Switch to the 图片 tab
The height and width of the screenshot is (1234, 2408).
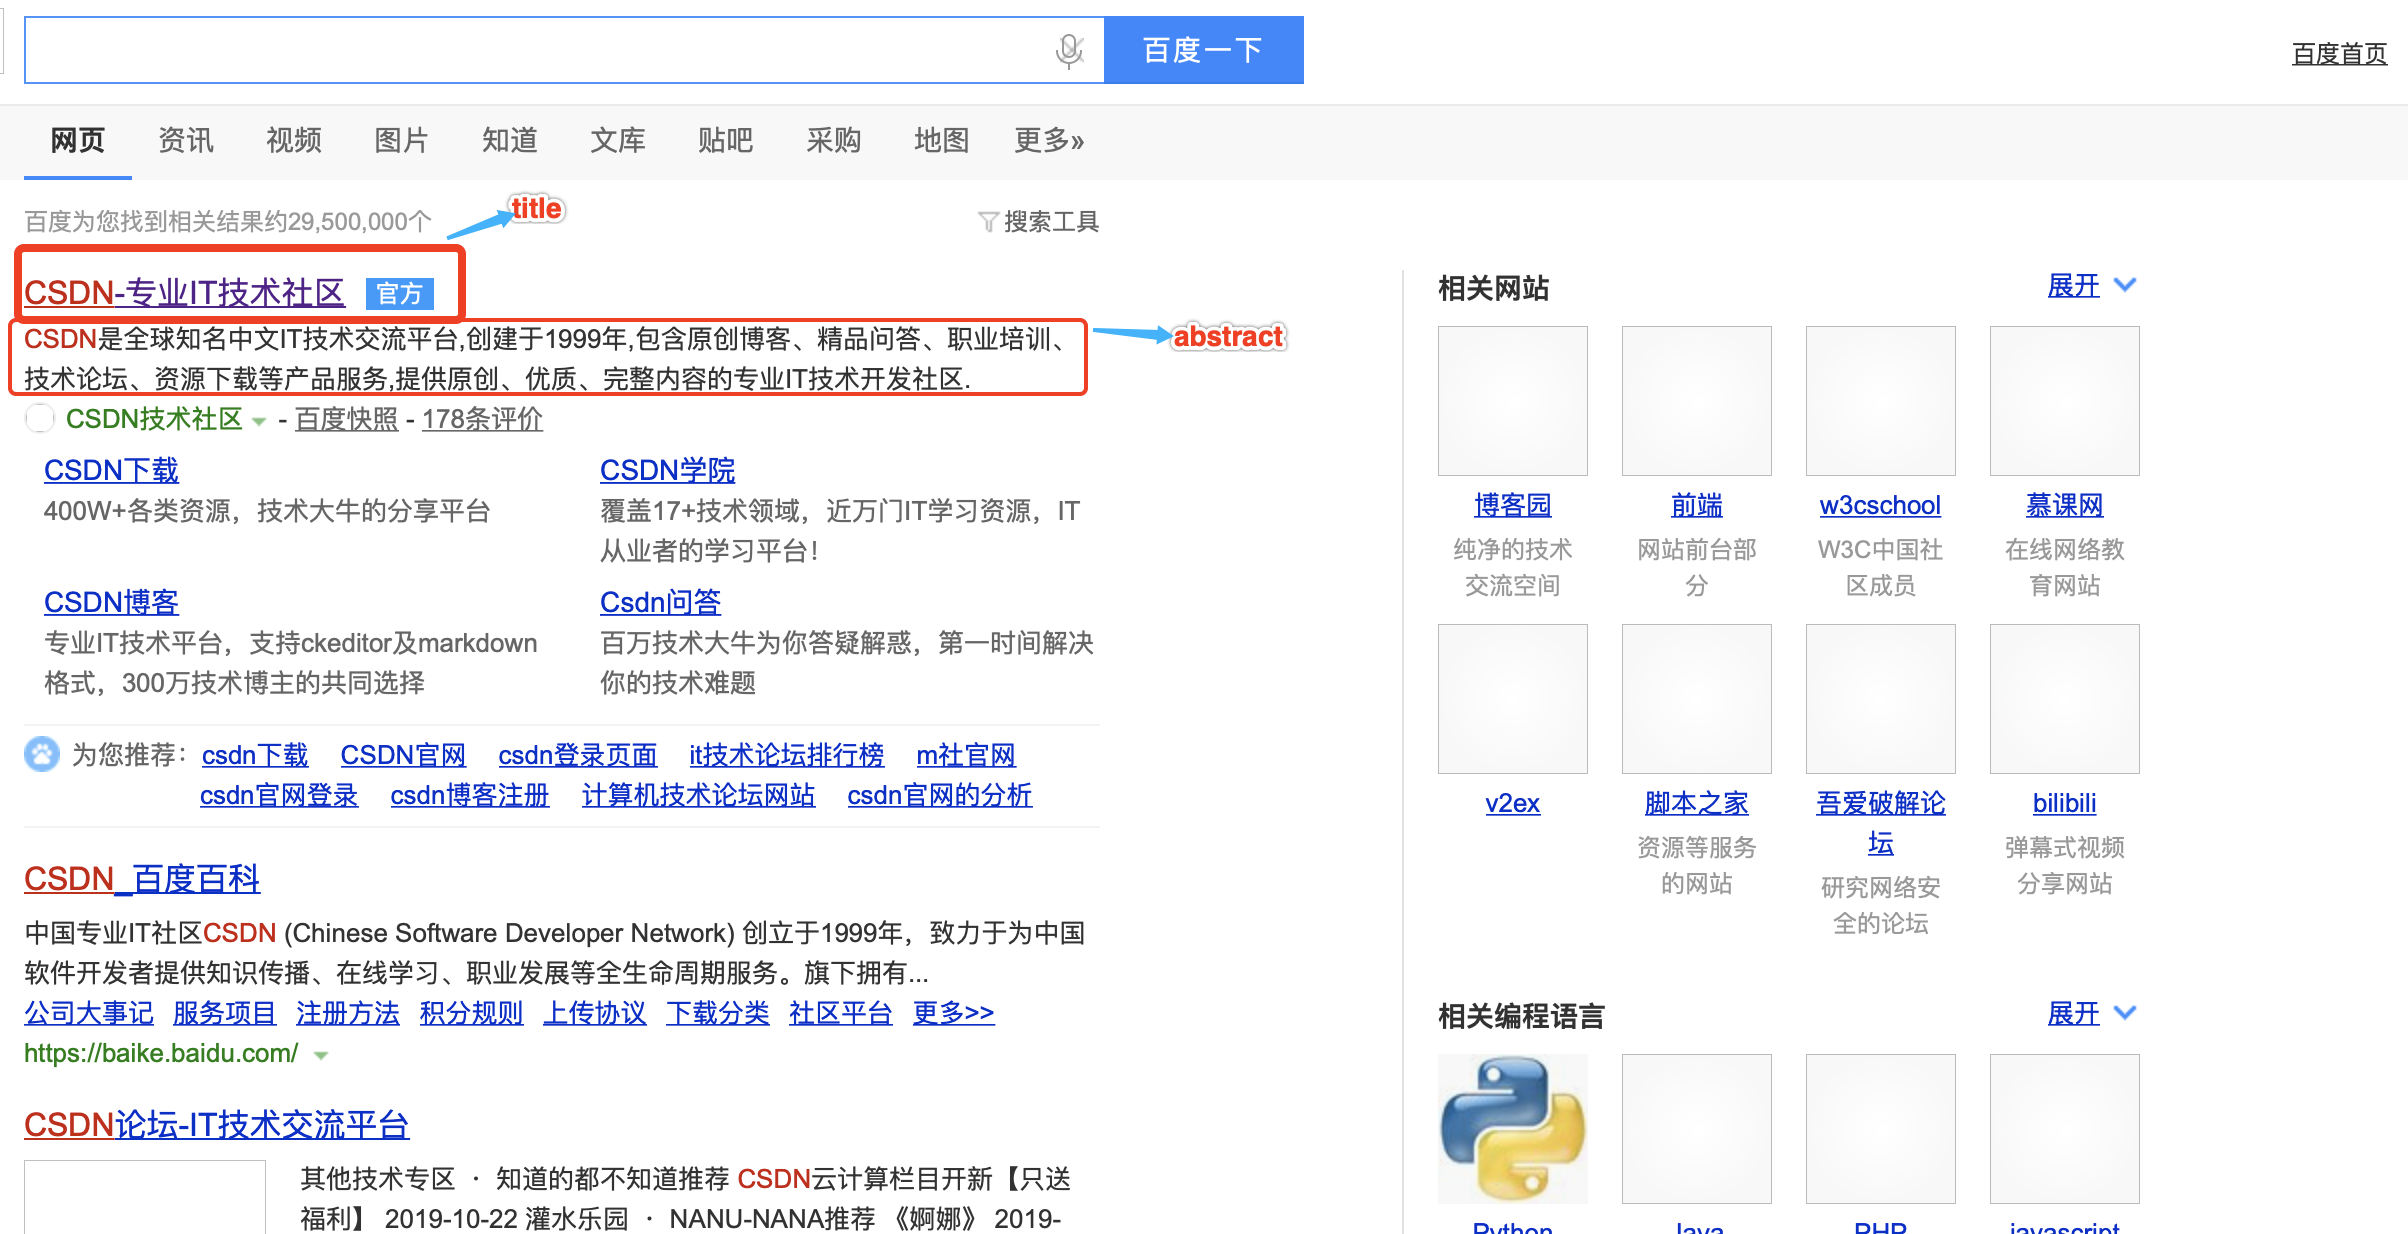[402, 140]
